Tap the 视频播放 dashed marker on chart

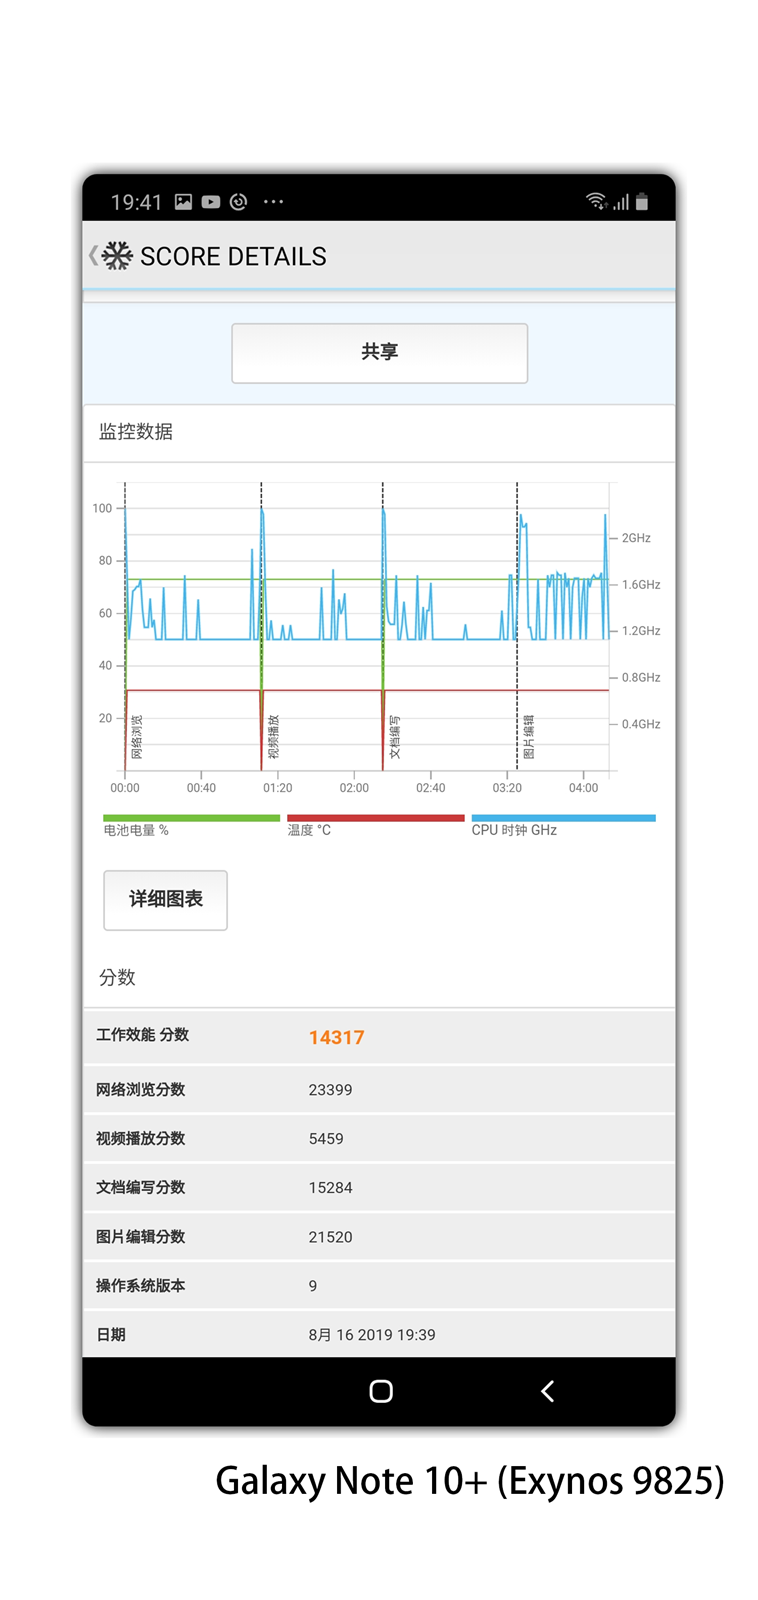pyautogui.click(x=262, y=625)
